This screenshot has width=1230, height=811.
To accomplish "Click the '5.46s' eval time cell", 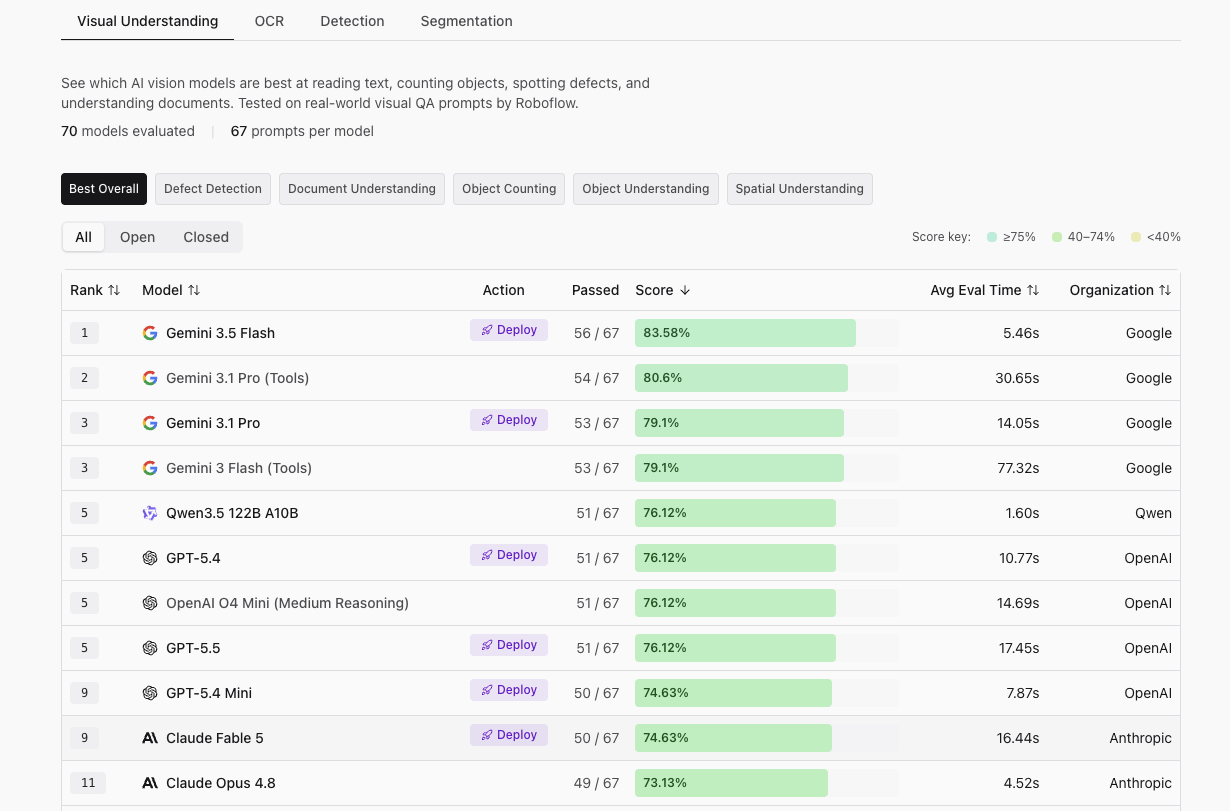I will pos(1021,333).
